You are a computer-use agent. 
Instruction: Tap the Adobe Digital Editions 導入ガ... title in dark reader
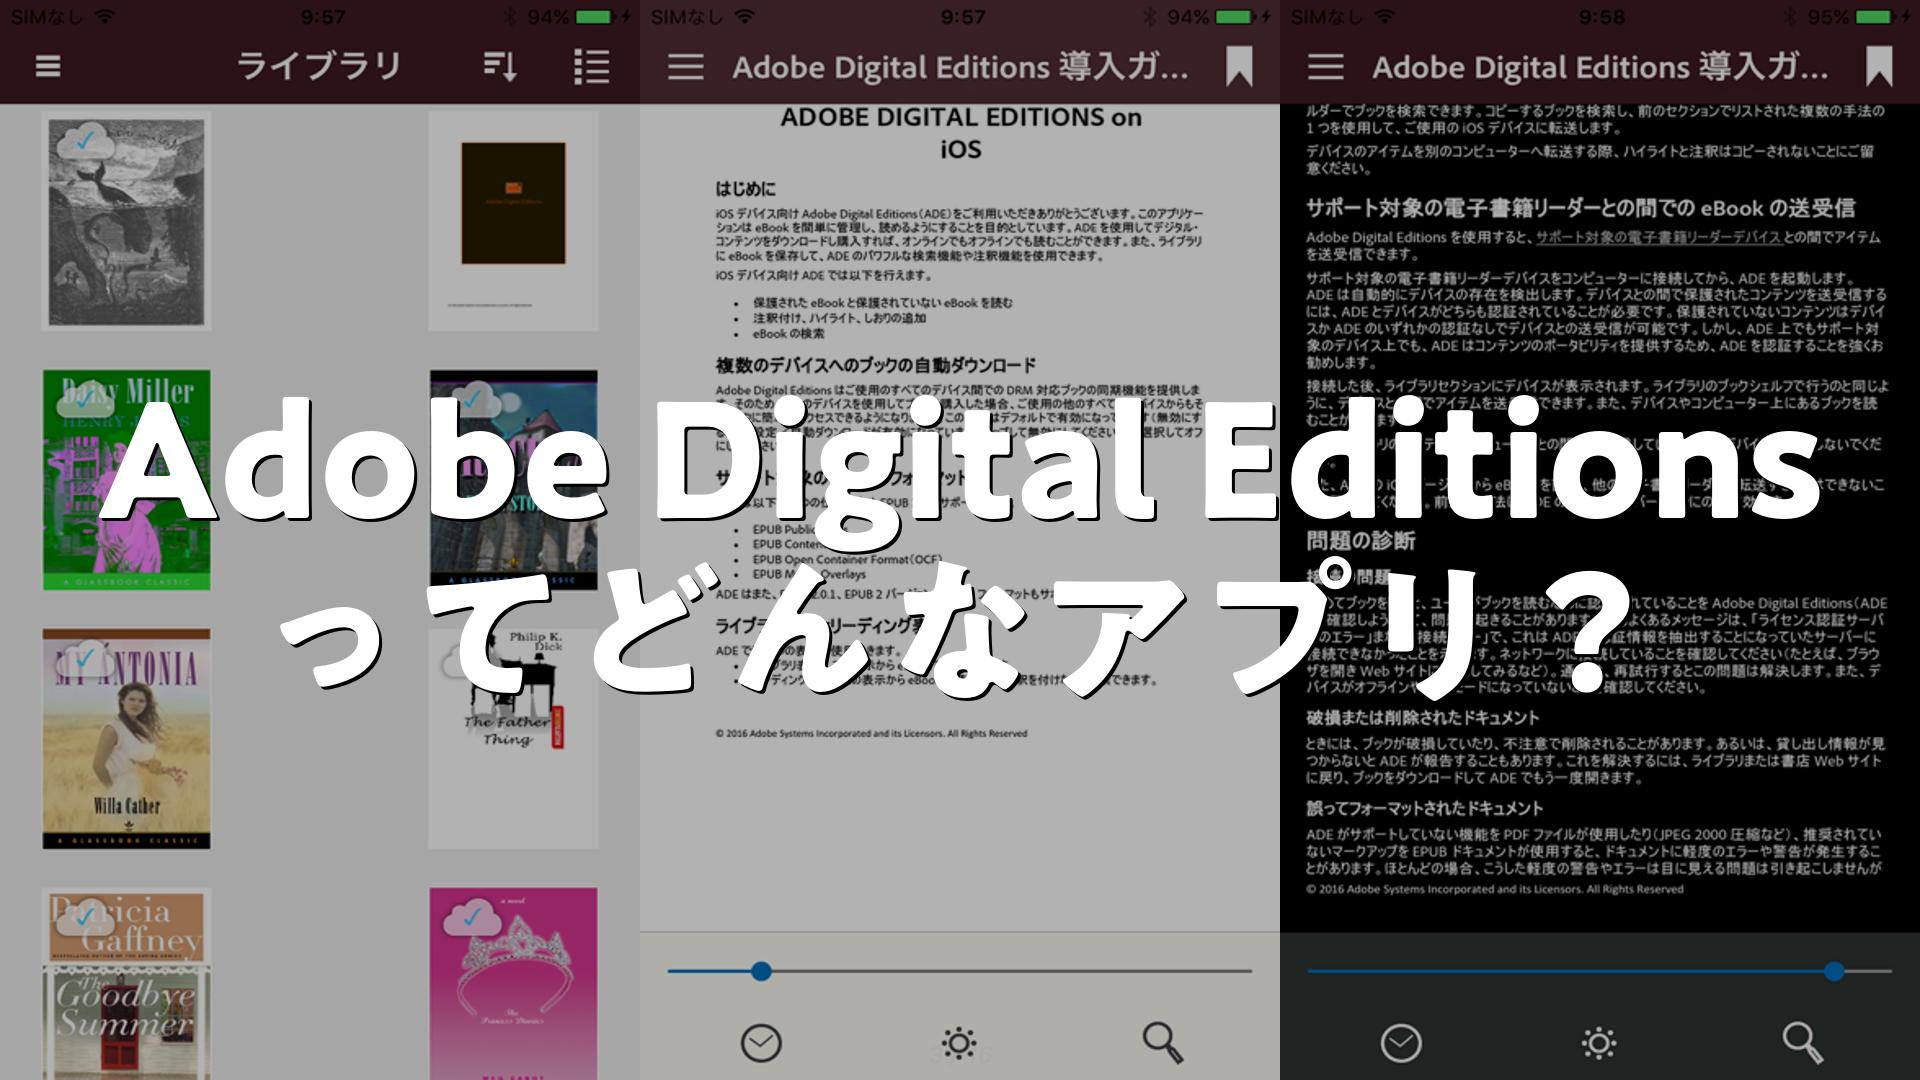click(1600, 67)
